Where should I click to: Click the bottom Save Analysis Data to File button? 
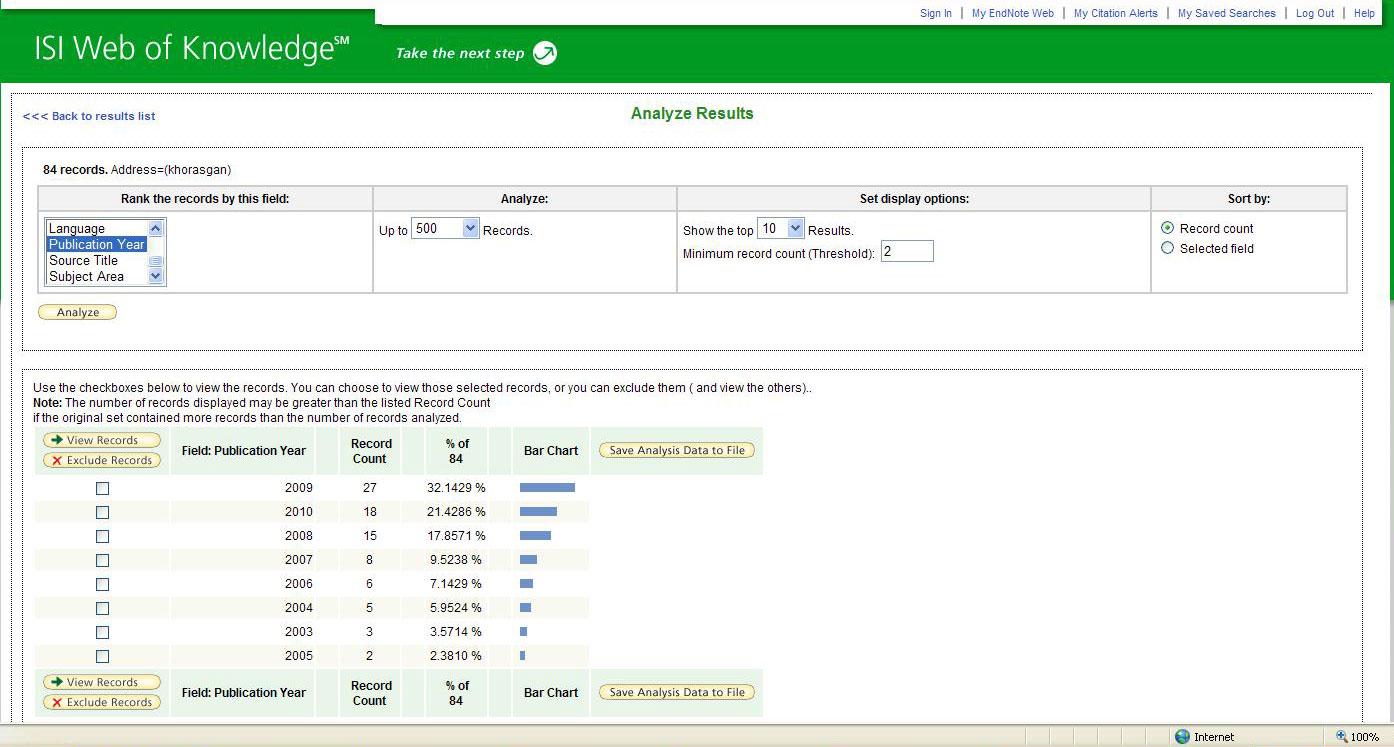coord(677,692)
